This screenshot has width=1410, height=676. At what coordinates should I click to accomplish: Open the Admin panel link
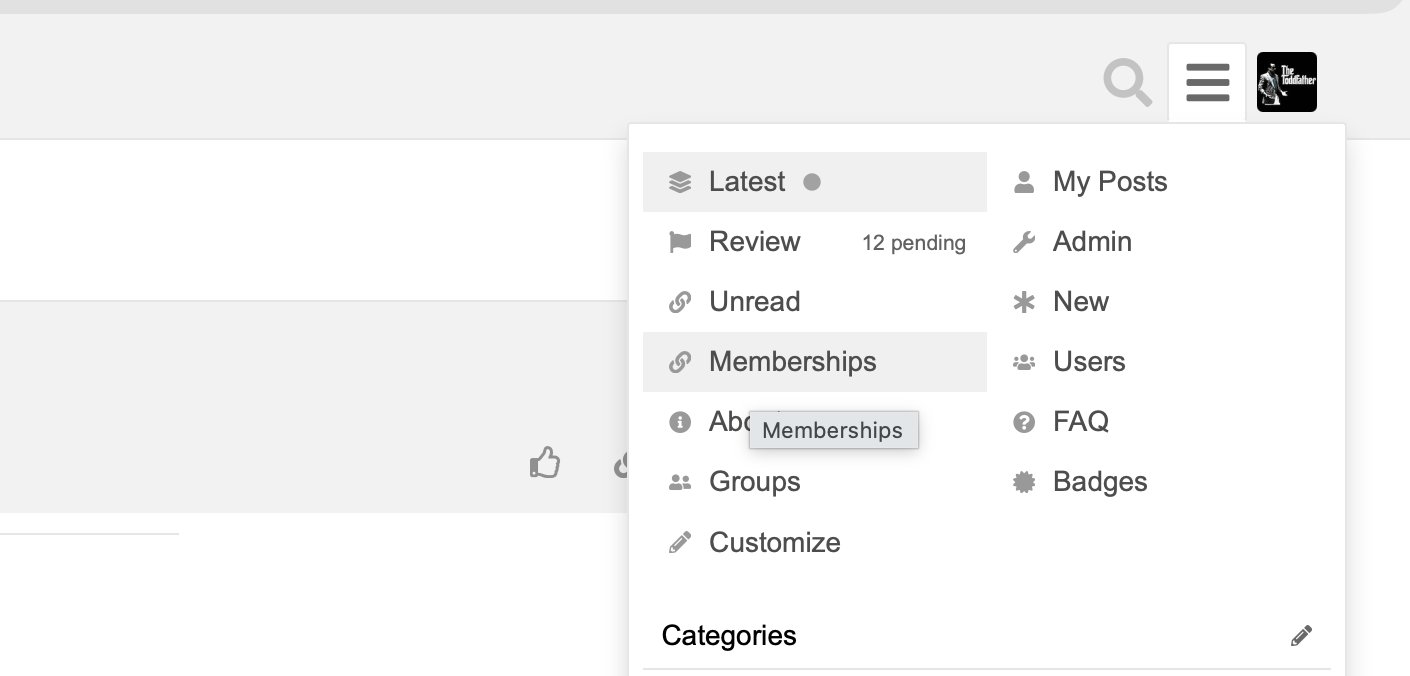(x=1091, y=242)
